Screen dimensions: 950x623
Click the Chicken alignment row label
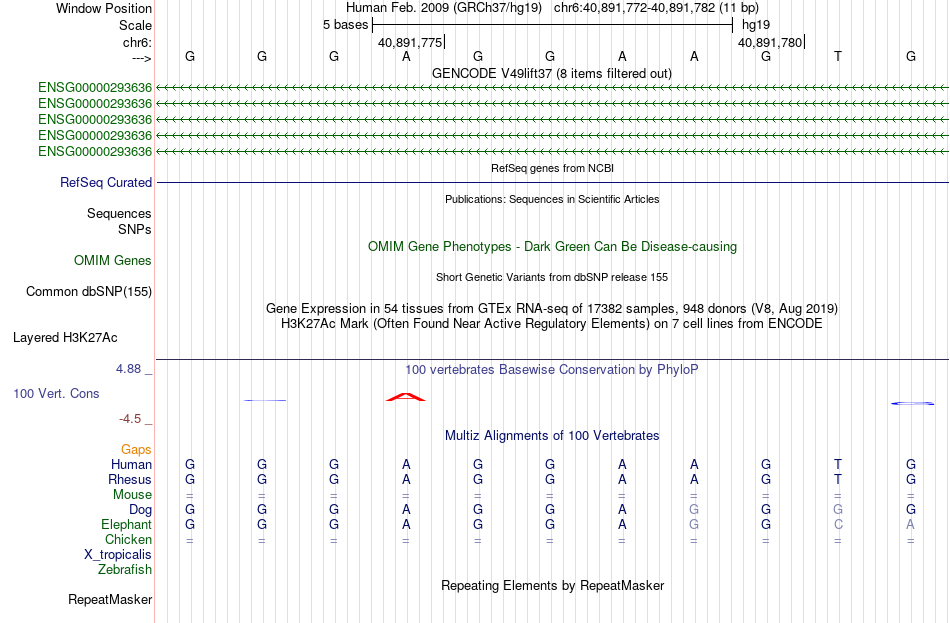[128, 539]
